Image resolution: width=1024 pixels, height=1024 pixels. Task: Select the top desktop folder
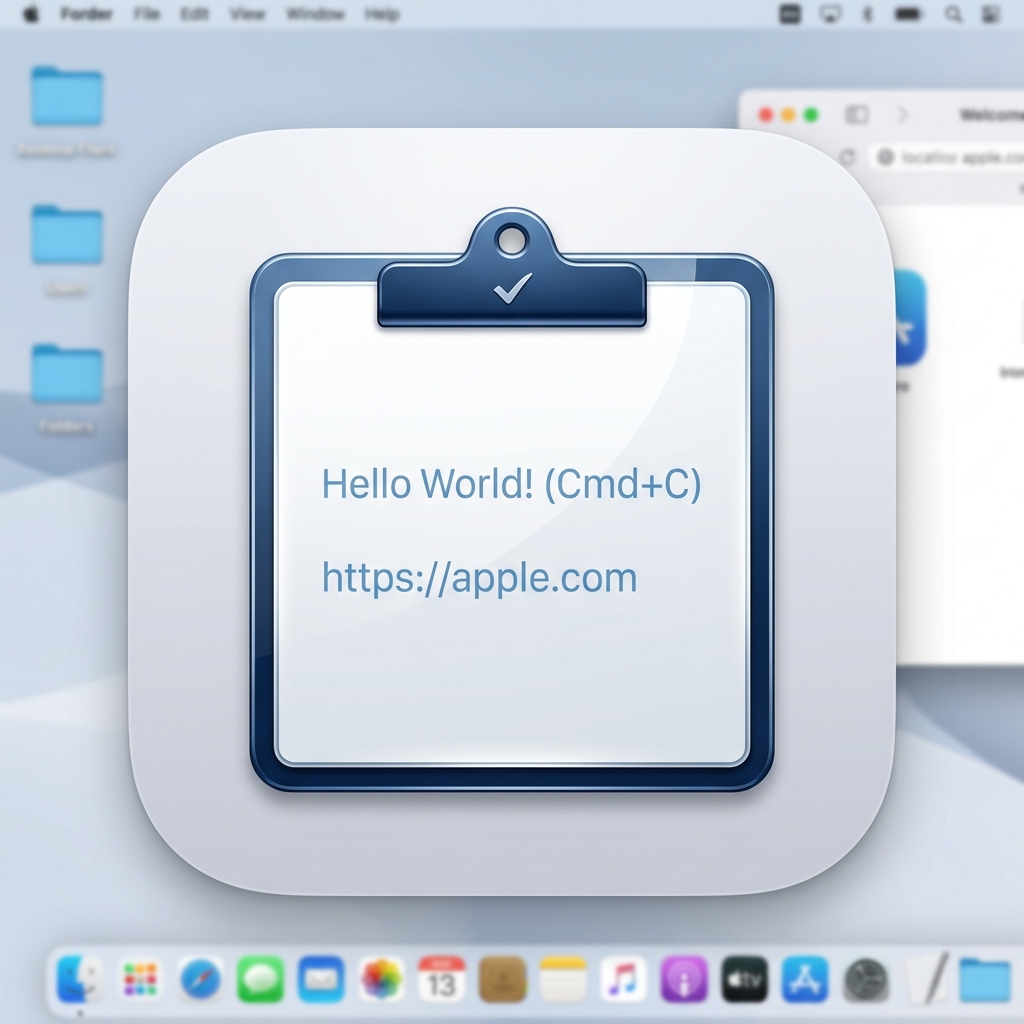(x=67, y=96)
